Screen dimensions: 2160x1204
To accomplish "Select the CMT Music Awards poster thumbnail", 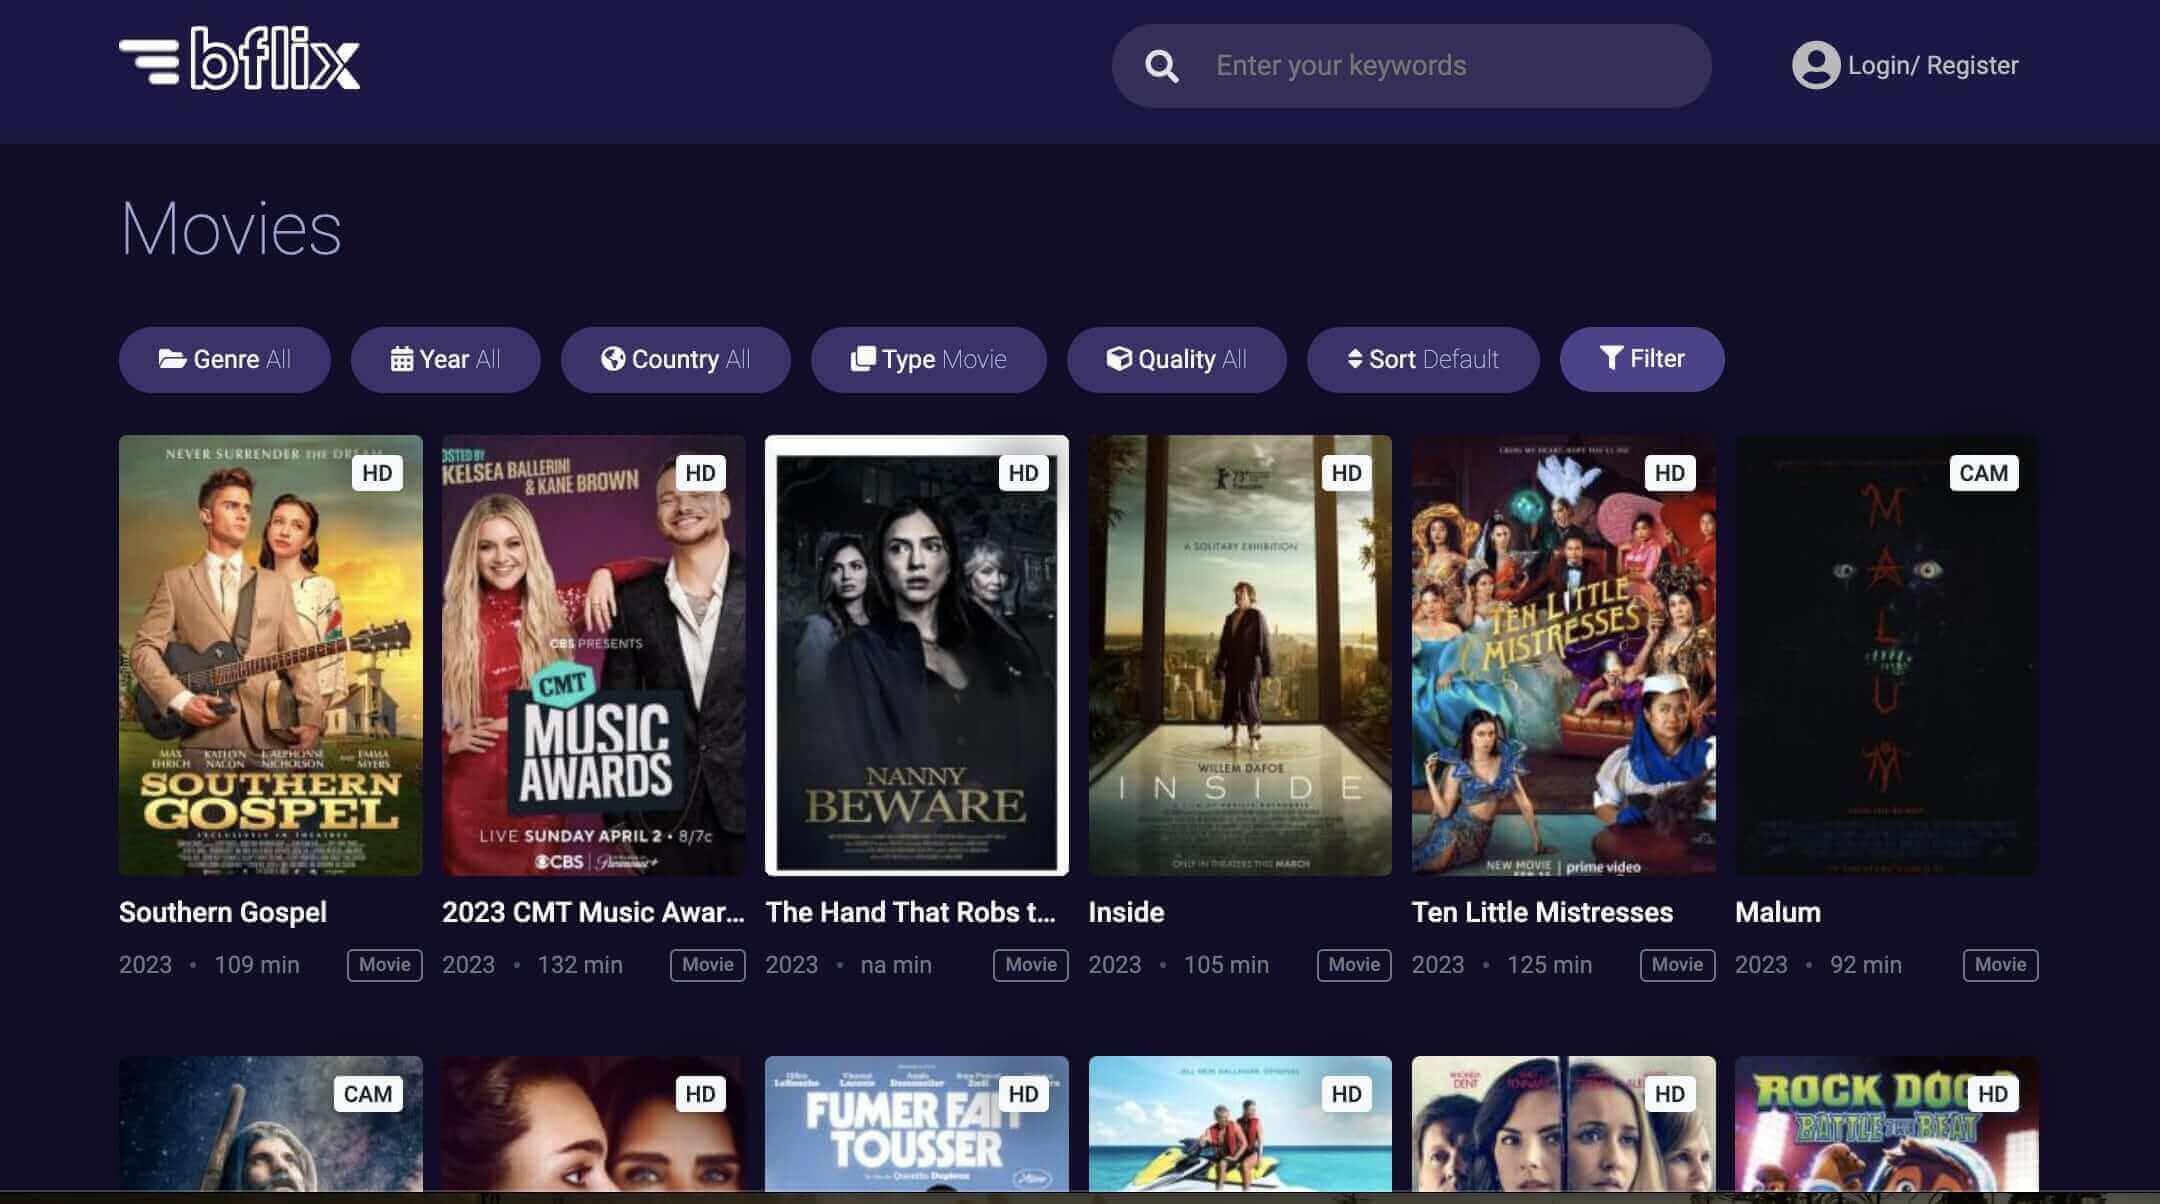I will (x=594, y=655).
